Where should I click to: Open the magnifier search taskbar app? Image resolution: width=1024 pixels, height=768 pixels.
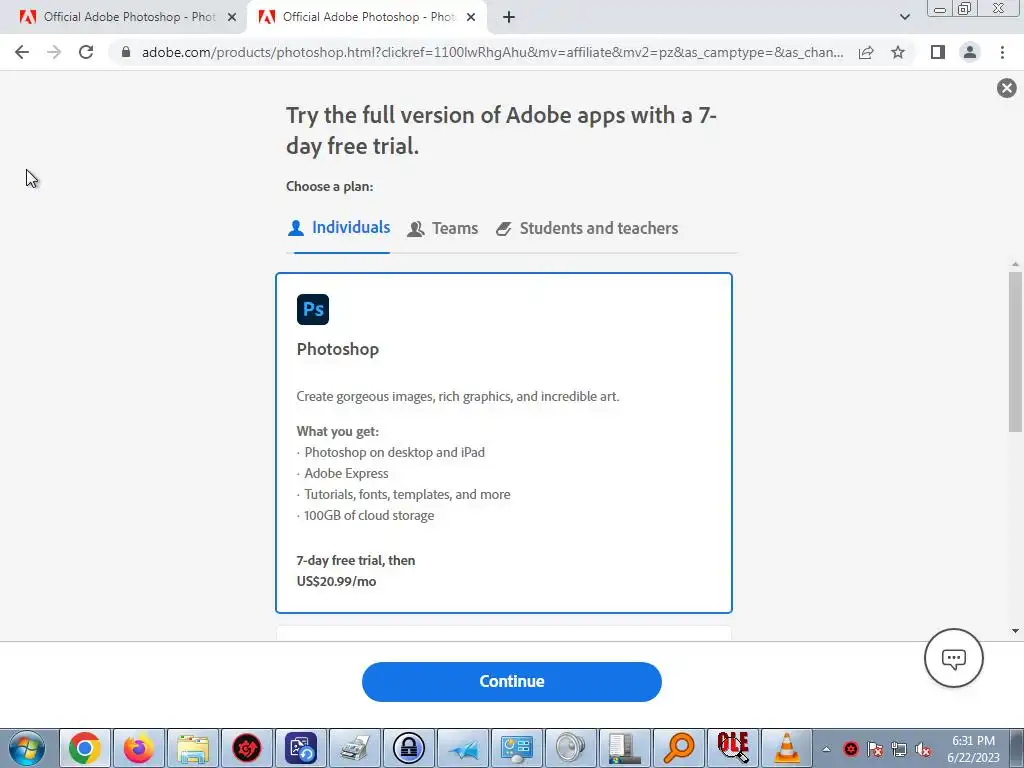pyautogui.click(x=679, y=748)
